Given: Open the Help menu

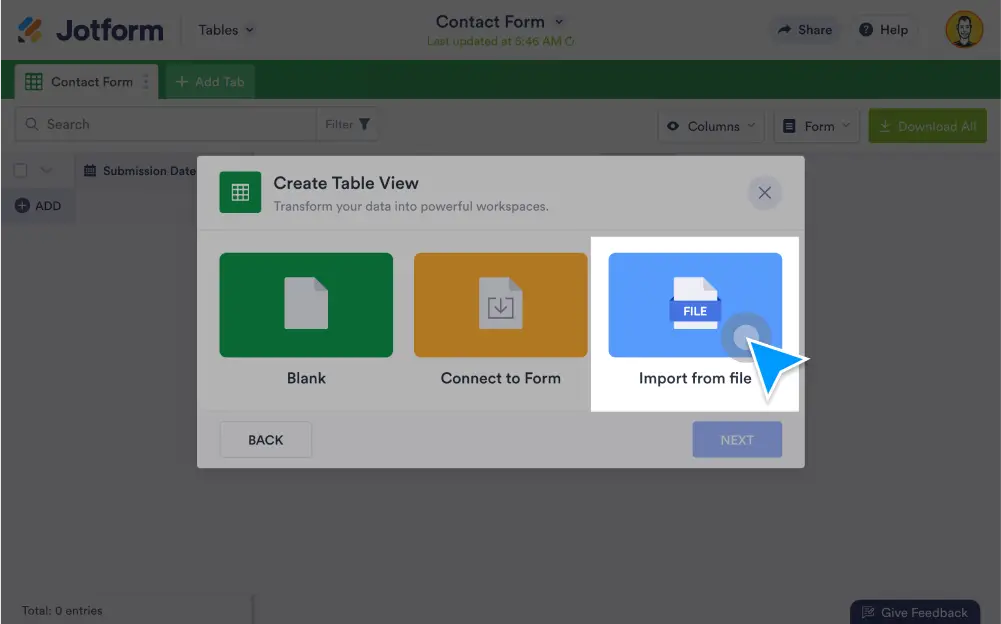Looking at the screenshot, I should [x=883, y=30].
